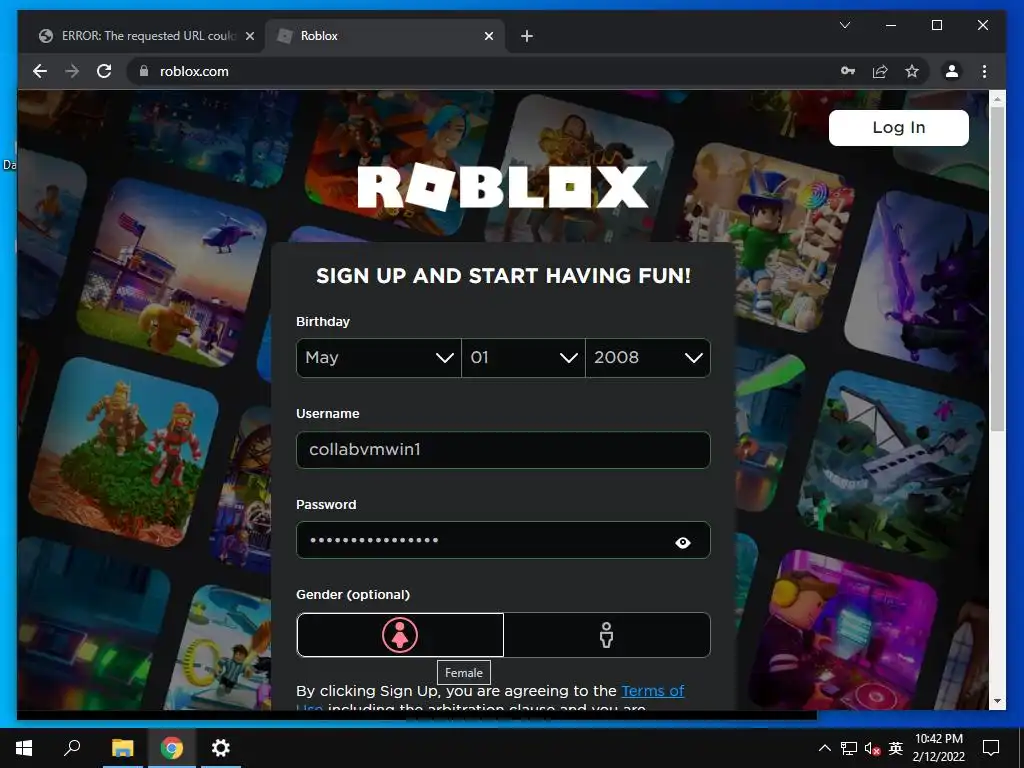The image size is (1024, 768).
Task: Open Settings gear from the taskbar
Action: point(221,748)
